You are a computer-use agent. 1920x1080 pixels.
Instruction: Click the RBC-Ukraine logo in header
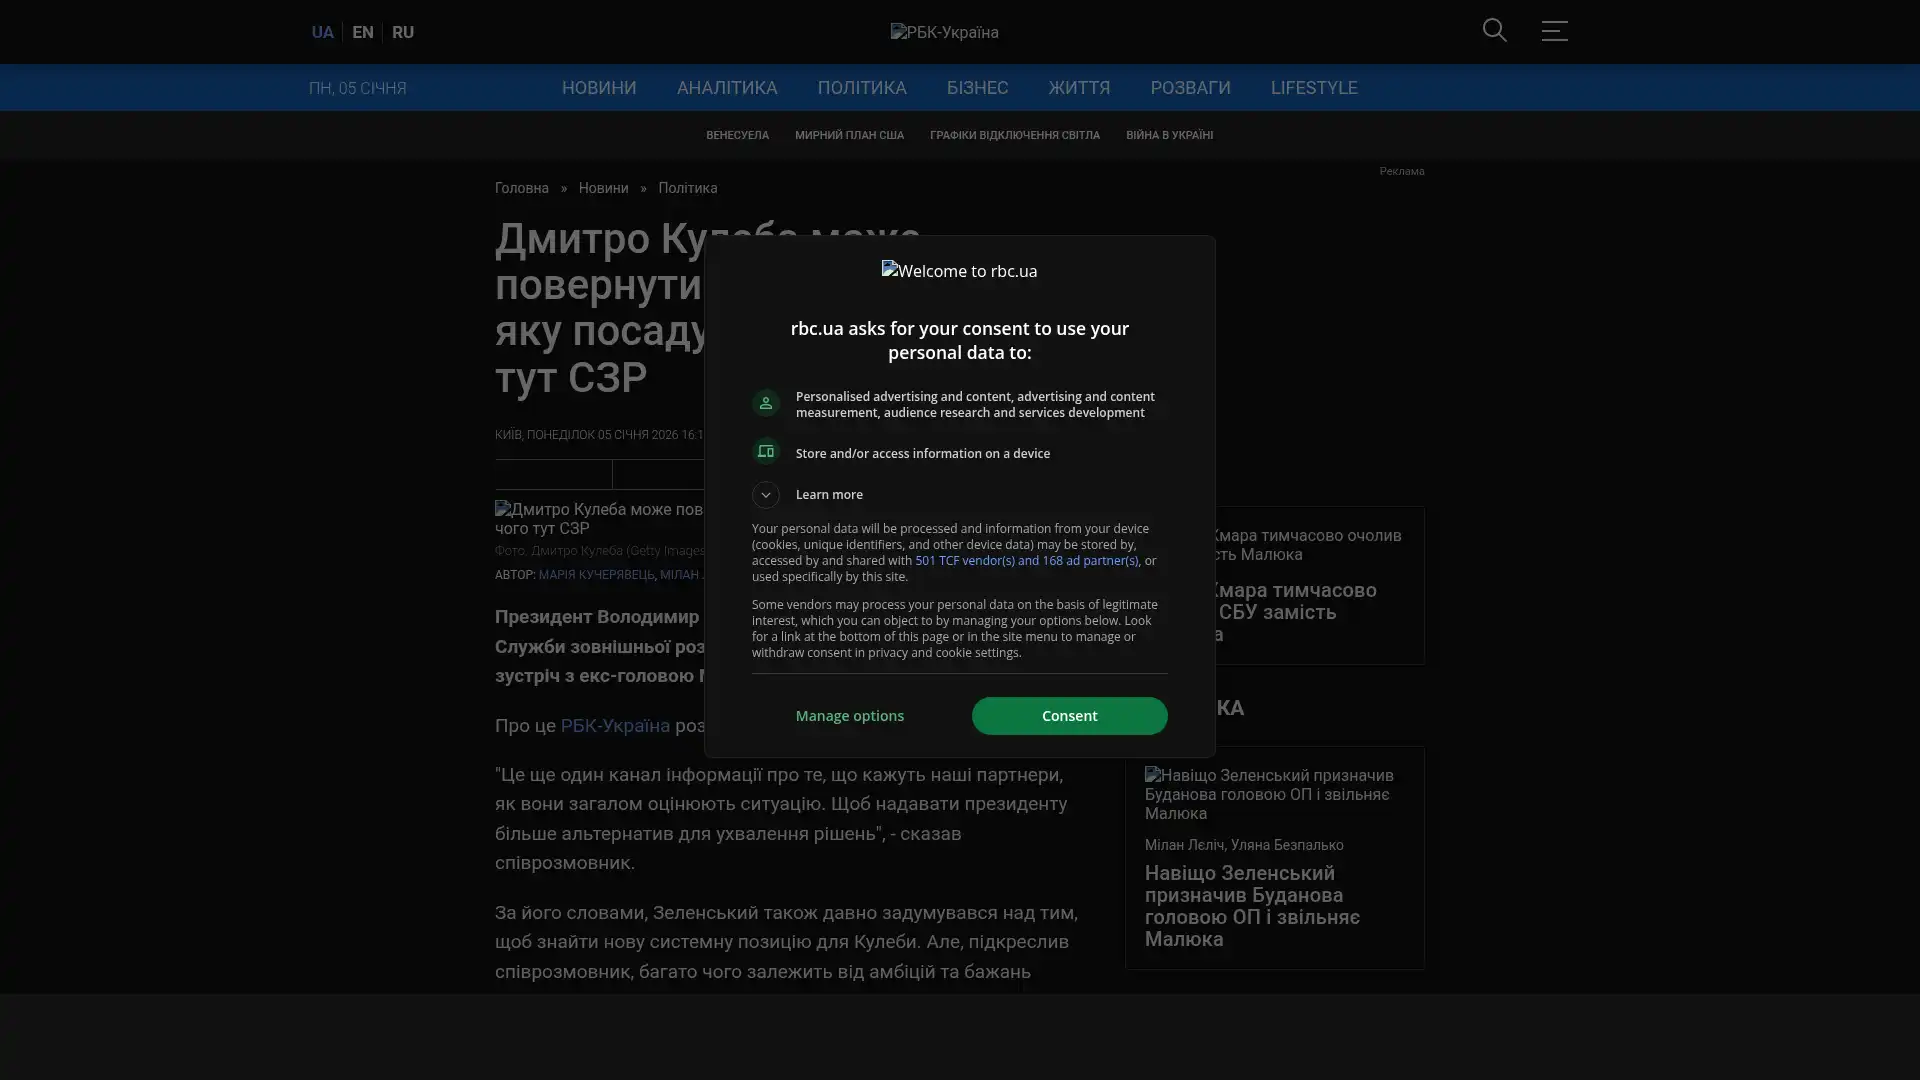(944, 32)
